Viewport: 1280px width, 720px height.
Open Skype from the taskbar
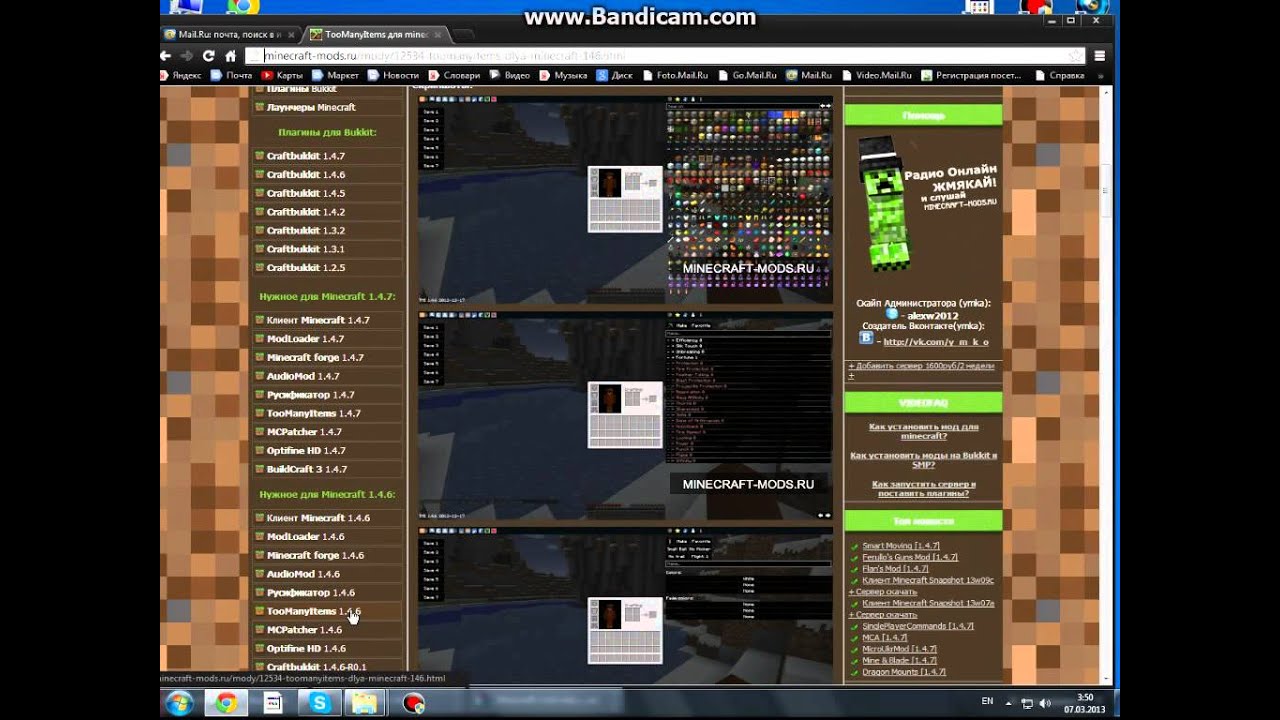pyautogui.click(x=320, y=703)
